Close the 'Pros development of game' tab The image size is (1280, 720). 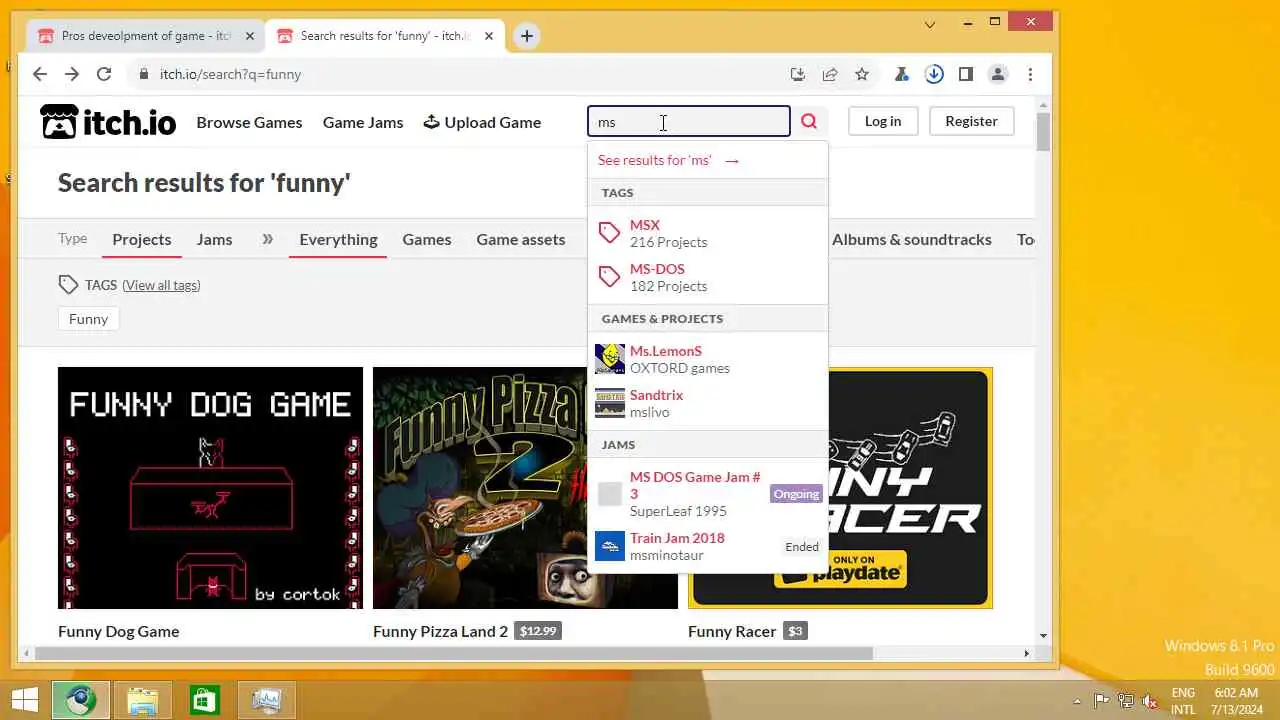tap(250, 36)
